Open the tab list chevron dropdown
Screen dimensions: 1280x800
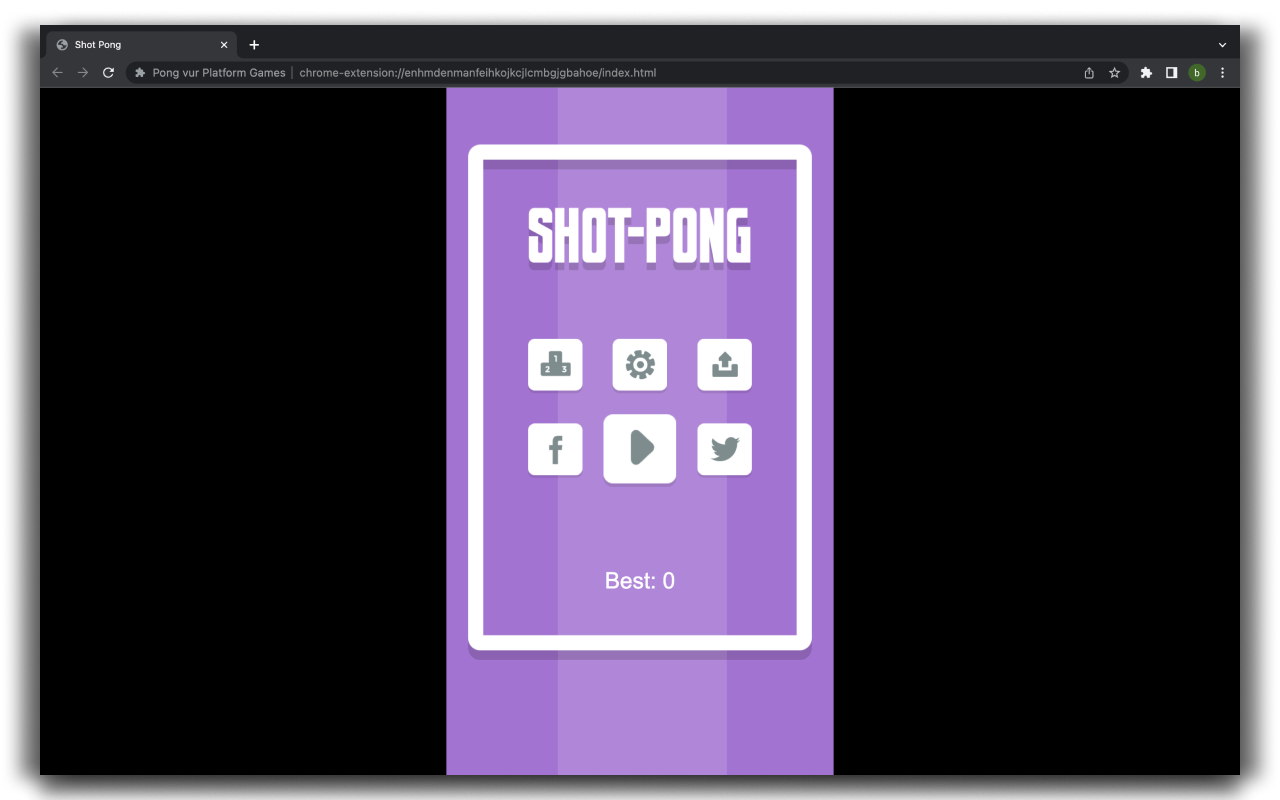pos(1222,44)
